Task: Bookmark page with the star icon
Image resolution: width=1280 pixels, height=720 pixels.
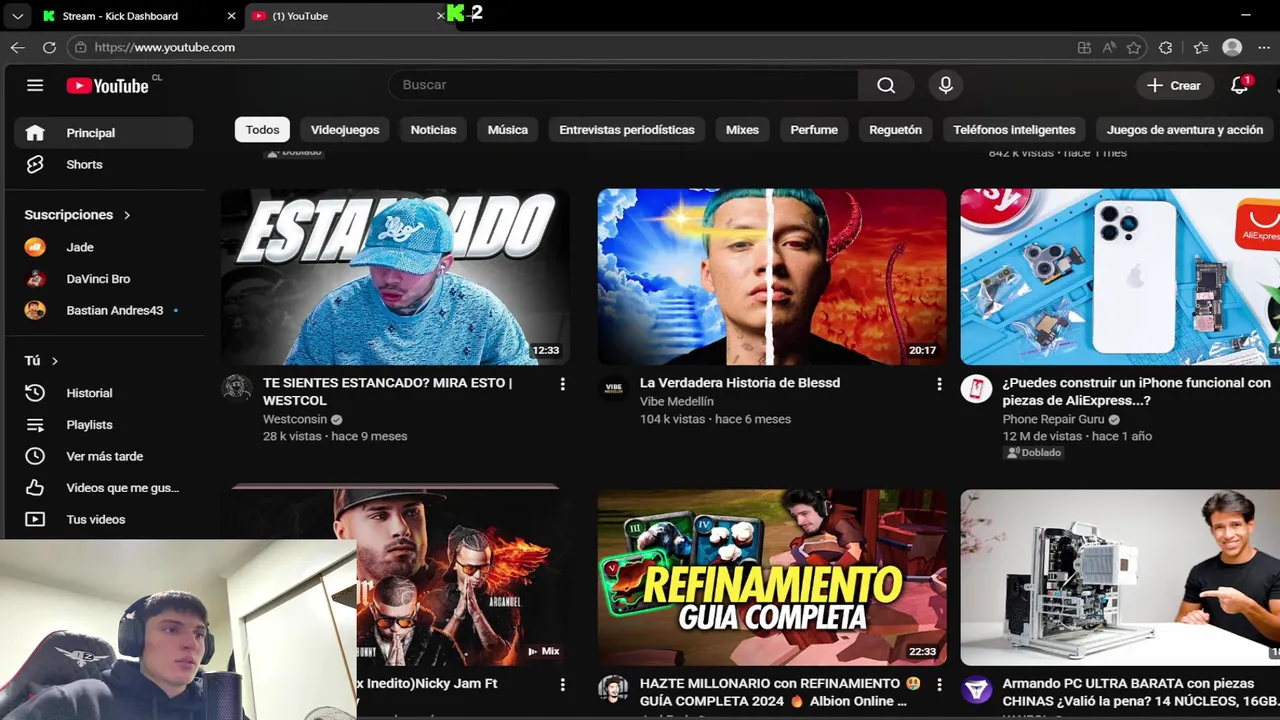Action: [1133, 47]
